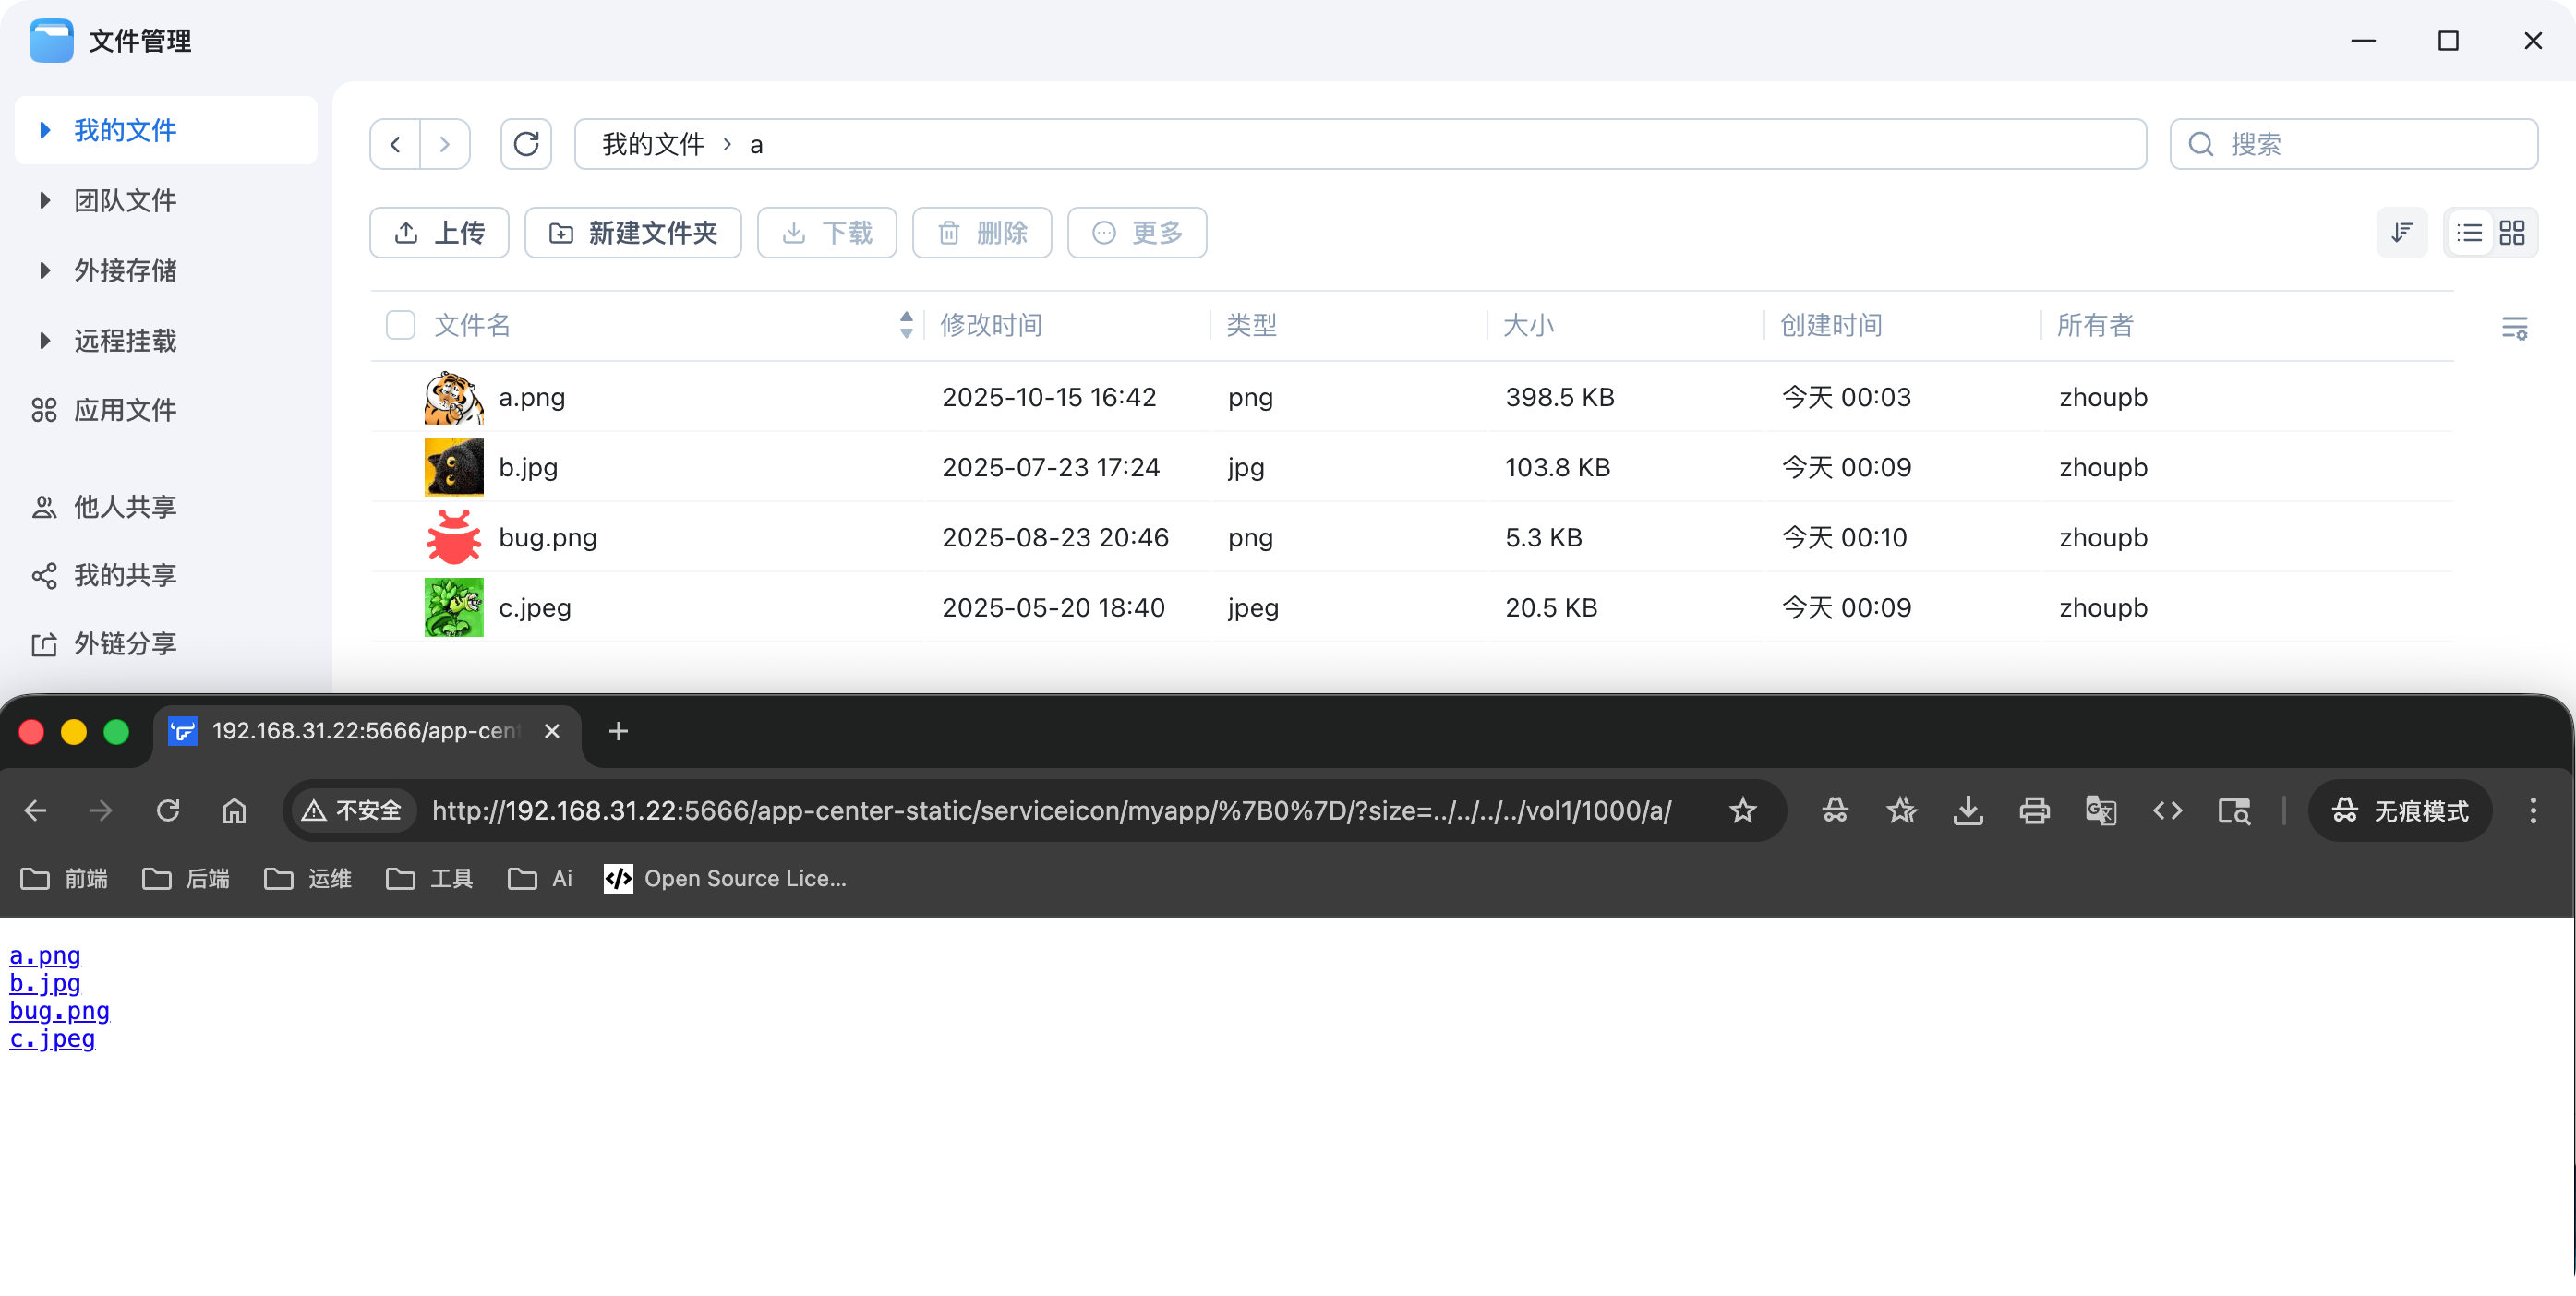Viewport: 2576px width, 1296px height.
Task: Open the sort order icon
Action: tap(2402, 232)
